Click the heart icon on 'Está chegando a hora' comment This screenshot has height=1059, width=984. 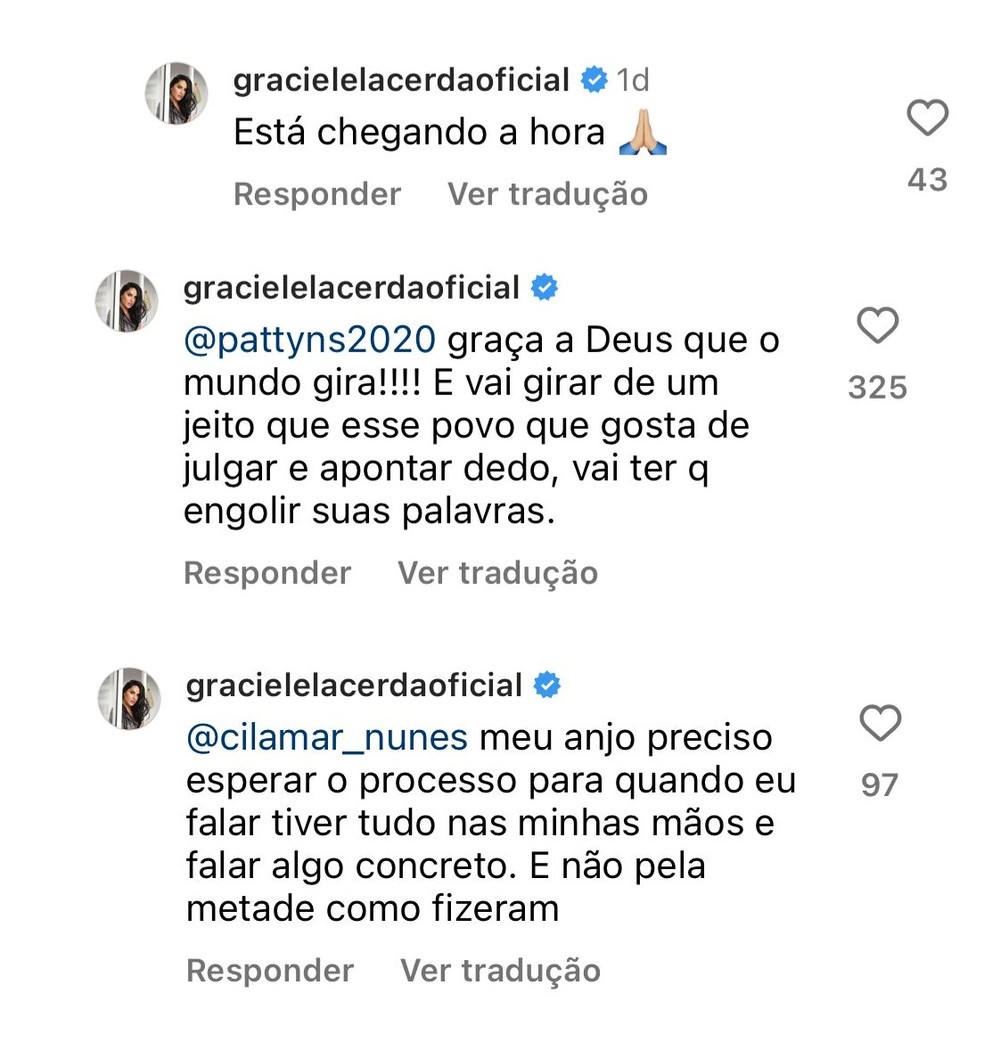click(928, 117)
